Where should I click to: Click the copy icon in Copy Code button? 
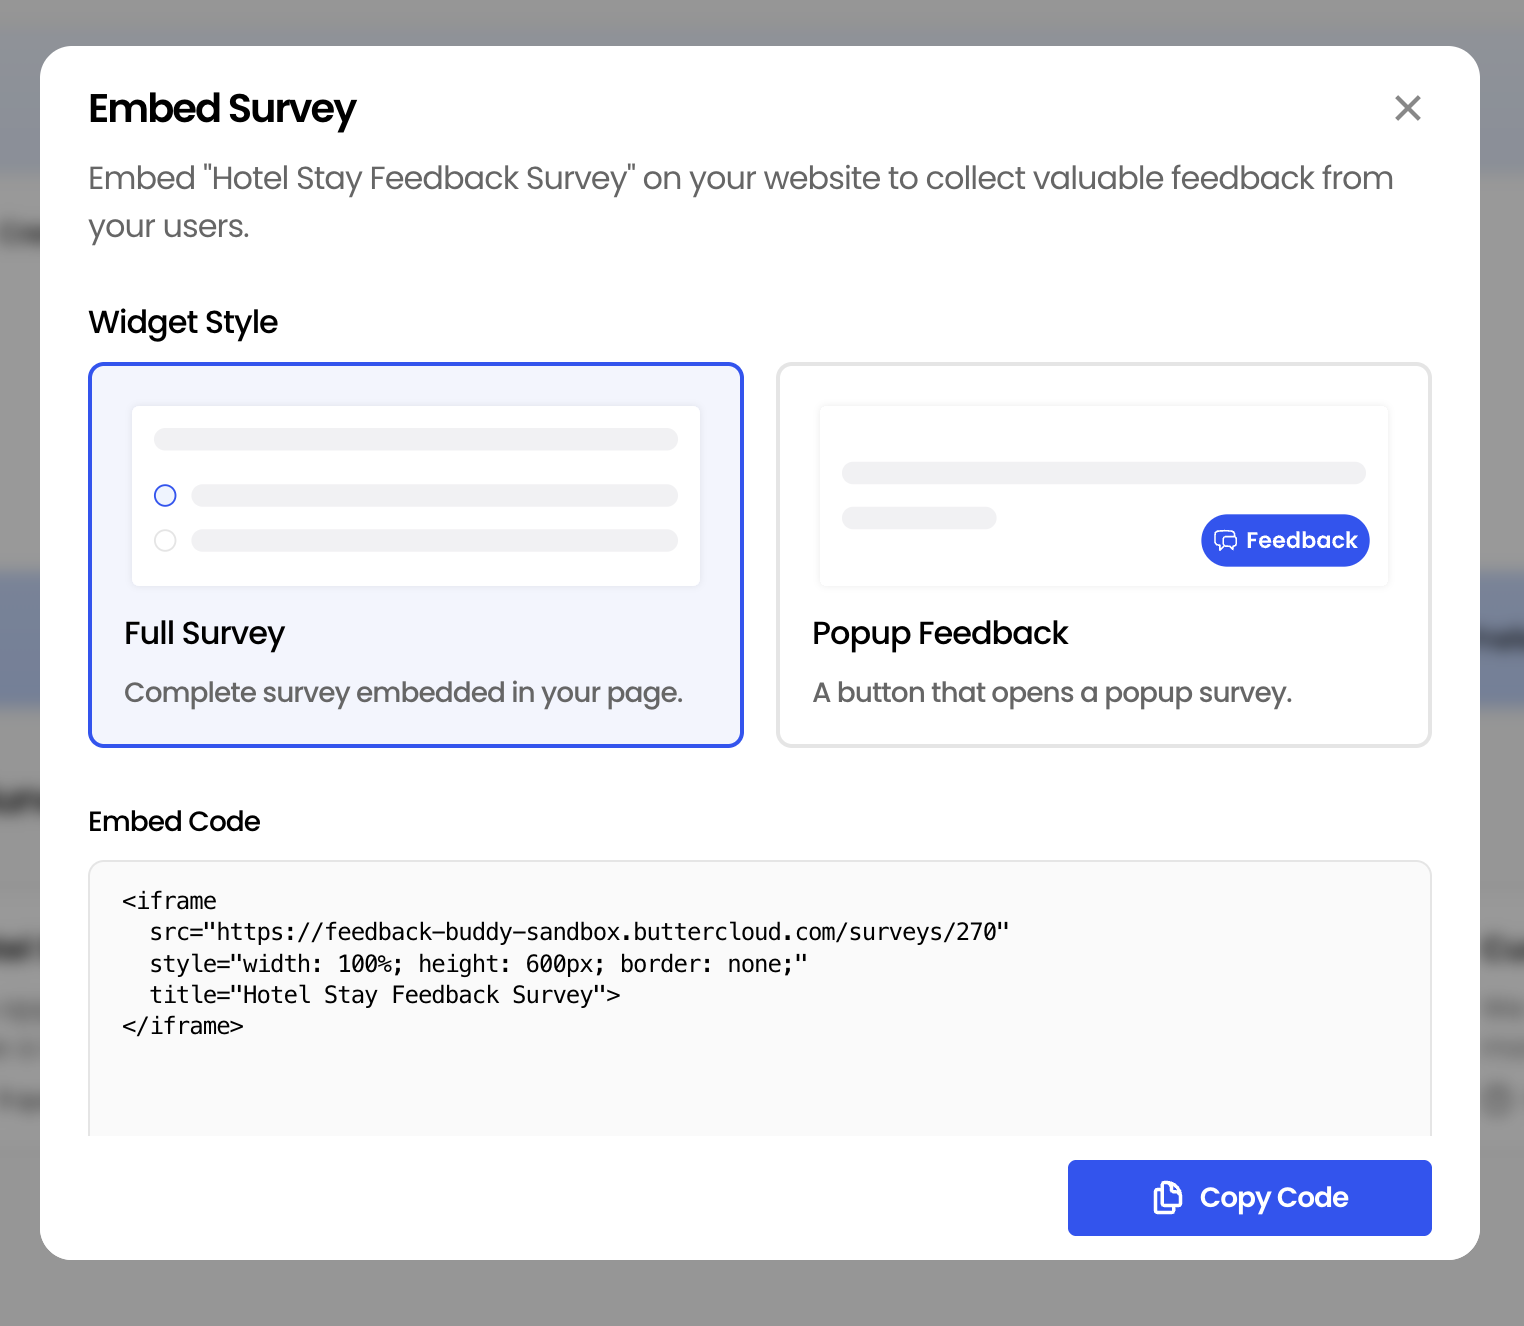[x=1167, y=1197]
